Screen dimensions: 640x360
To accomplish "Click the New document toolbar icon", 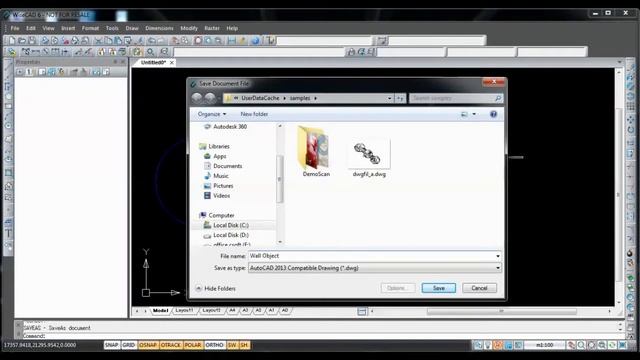I will click(x=12, y=40).
